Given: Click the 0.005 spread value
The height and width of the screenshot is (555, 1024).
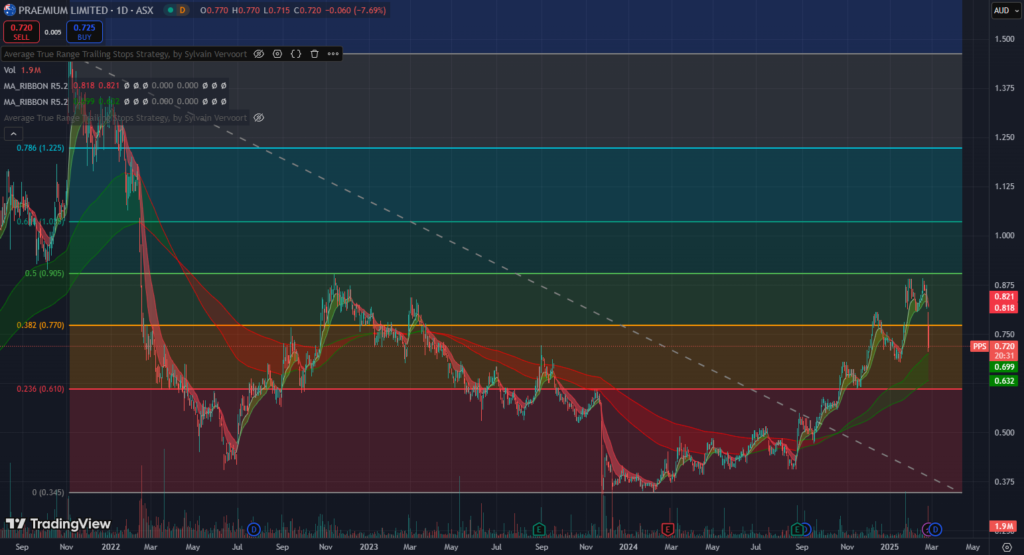Looking at the screenshot, I should 53,32.
